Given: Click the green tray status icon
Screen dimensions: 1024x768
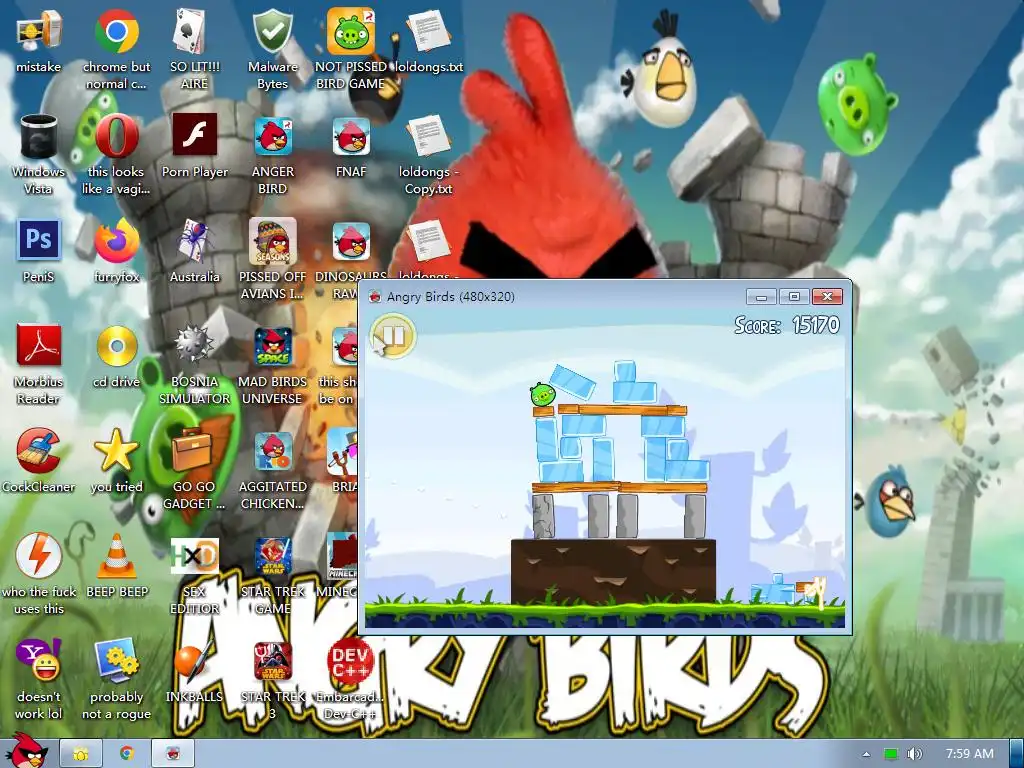Looking at the screenshot, I should 890,754.
